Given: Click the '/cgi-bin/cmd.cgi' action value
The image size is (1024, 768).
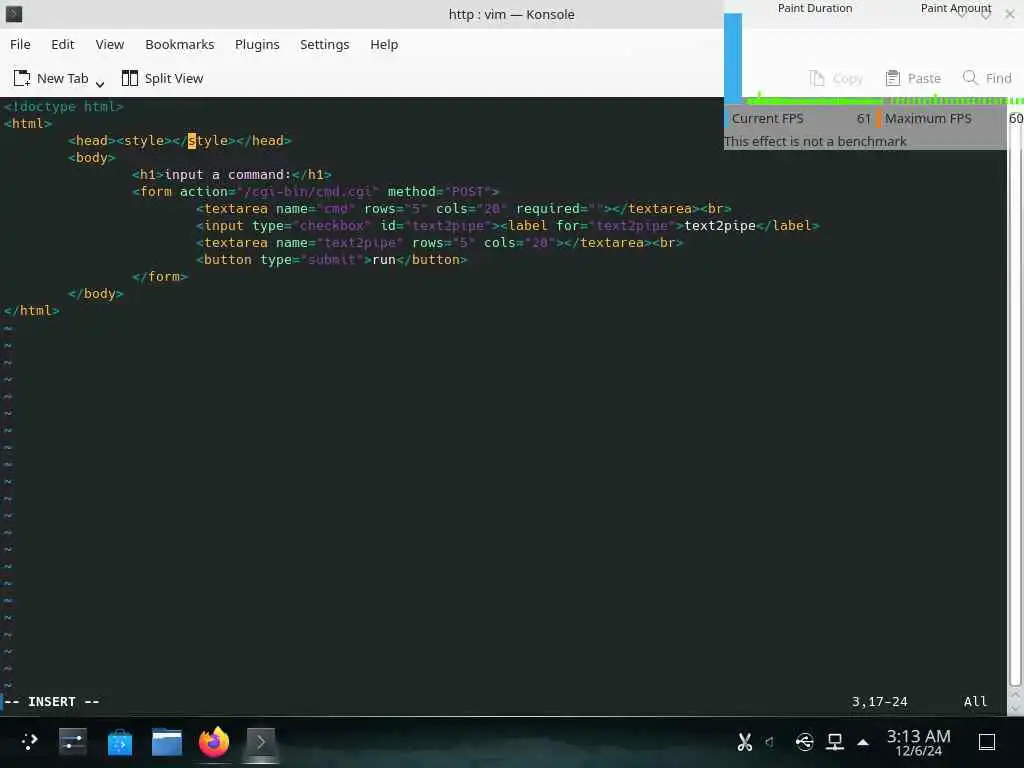Looking at the screenshot, I should pos(308,191).
